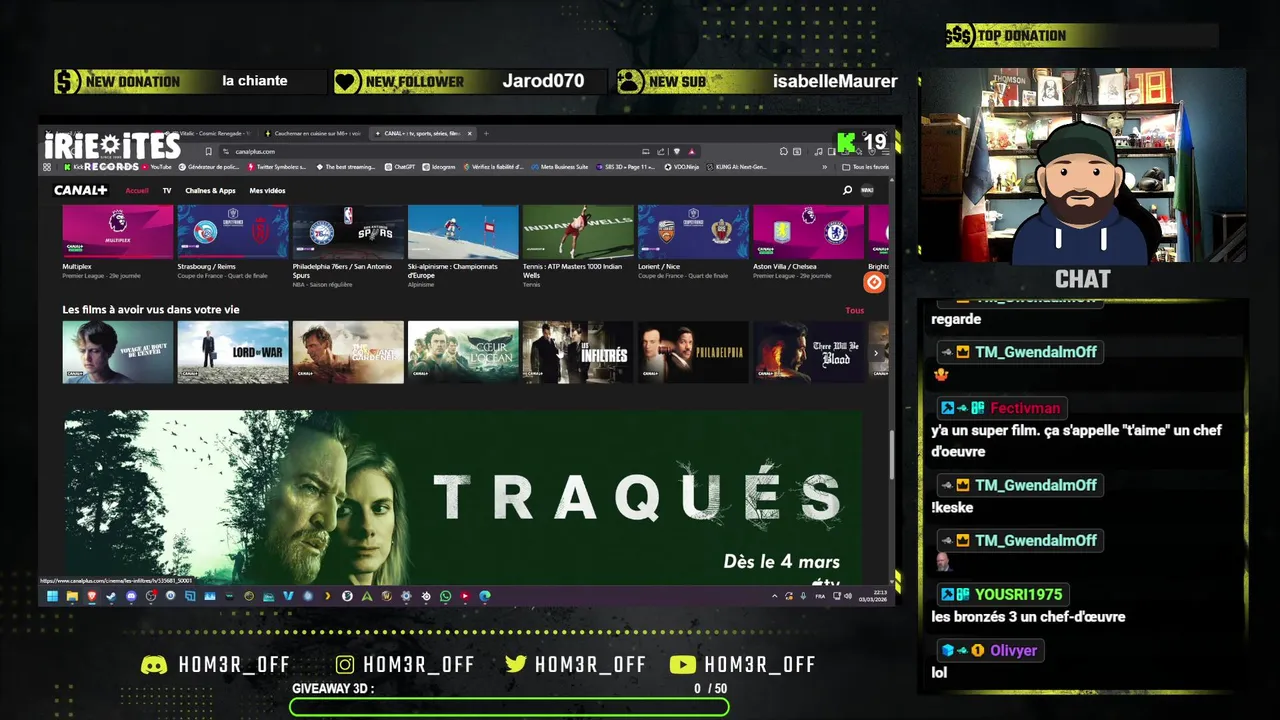Show next films in the carousel
1280x720 pixels.
[x=876, y=353]
